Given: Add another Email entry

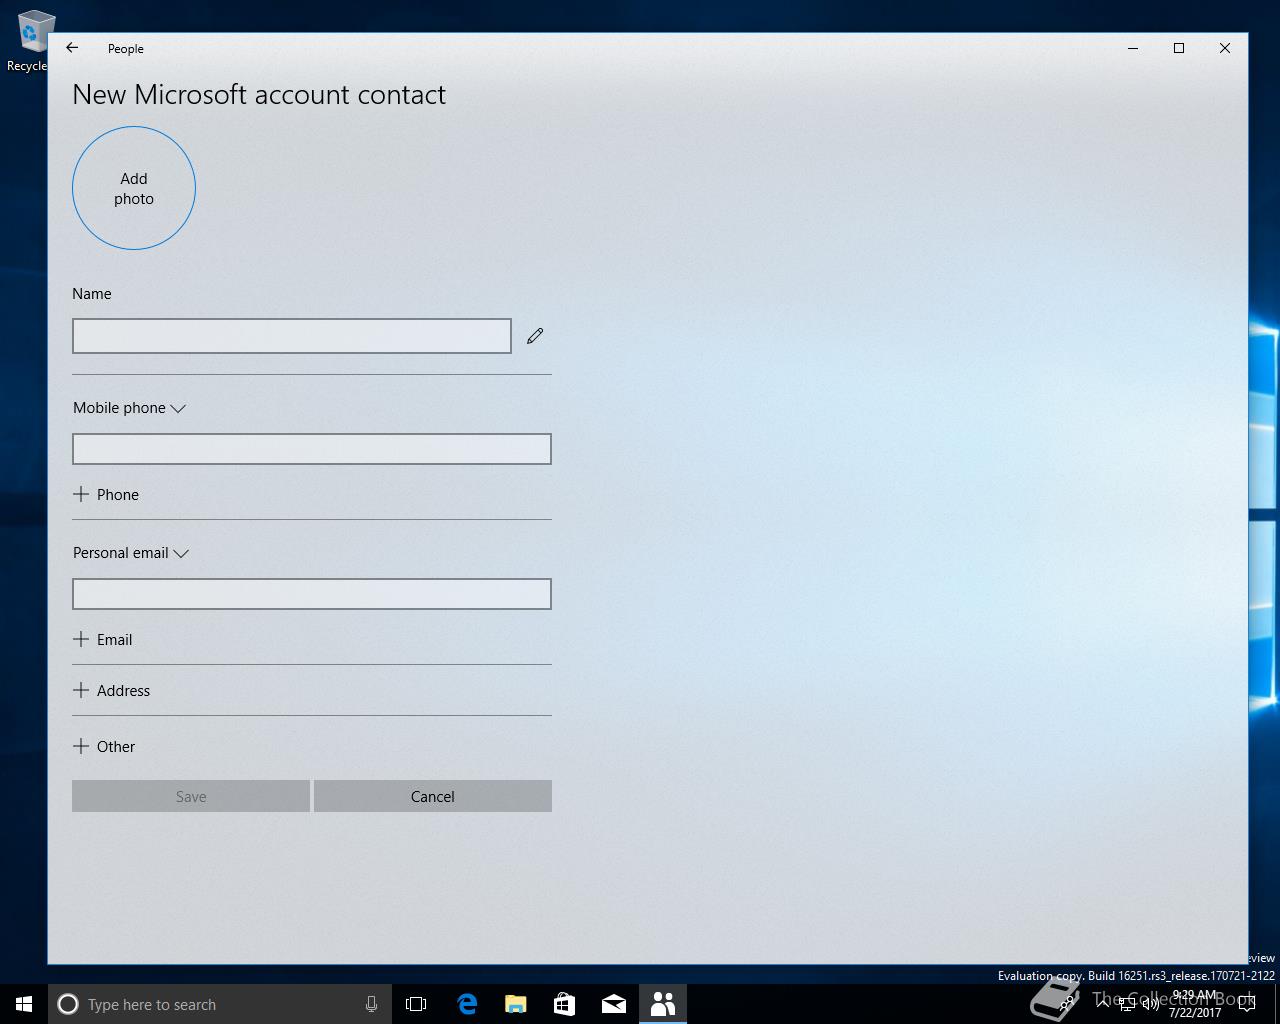Looking at the screenshot, I should point(103,640).
